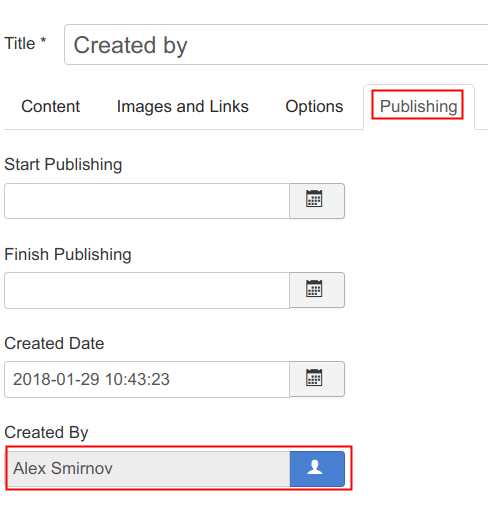Click the Created By label

(x=46, y=433)
